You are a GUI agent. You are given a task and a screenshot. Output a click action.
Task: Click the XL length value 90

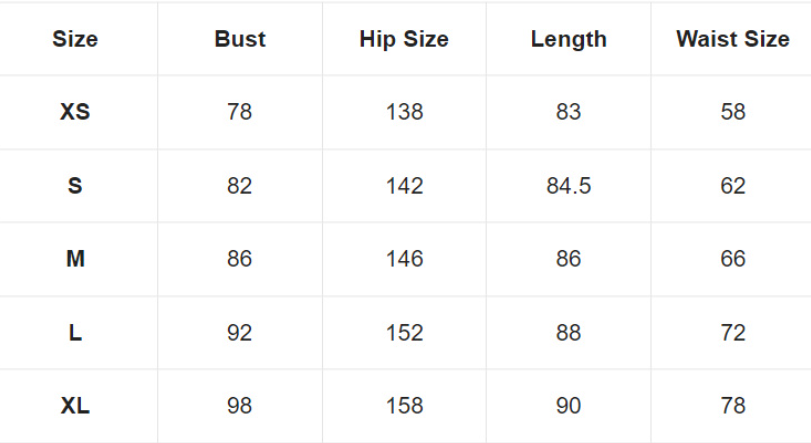click(568, 406)
